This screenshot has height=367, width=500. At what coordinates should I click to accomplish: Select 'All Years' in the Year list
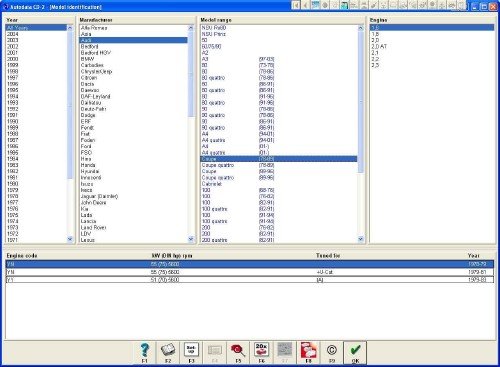point(36,28)
